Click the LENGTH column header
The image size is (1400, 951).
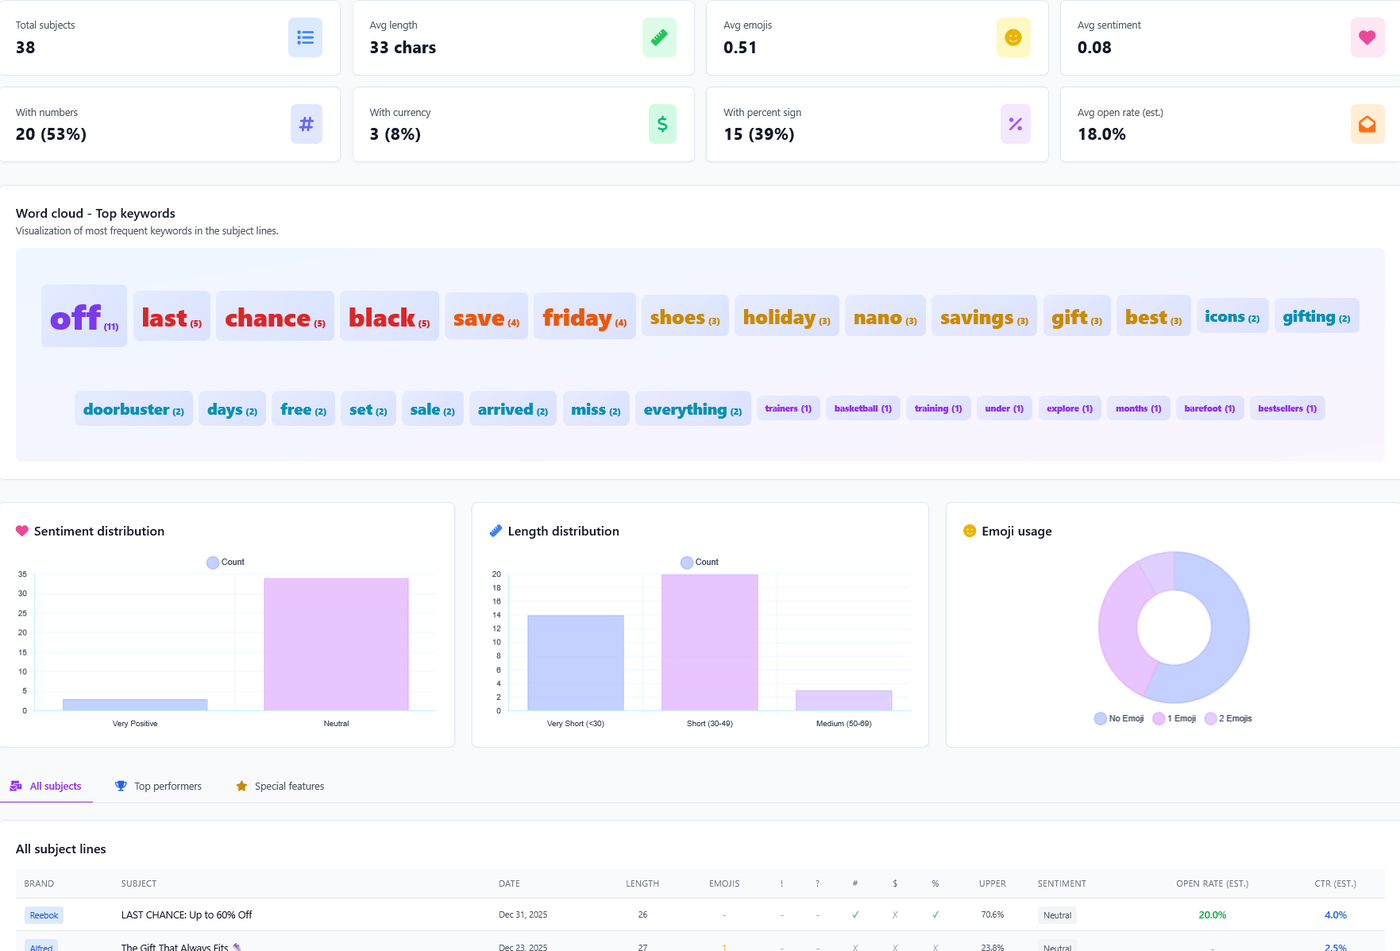click(x=643, y=884)
